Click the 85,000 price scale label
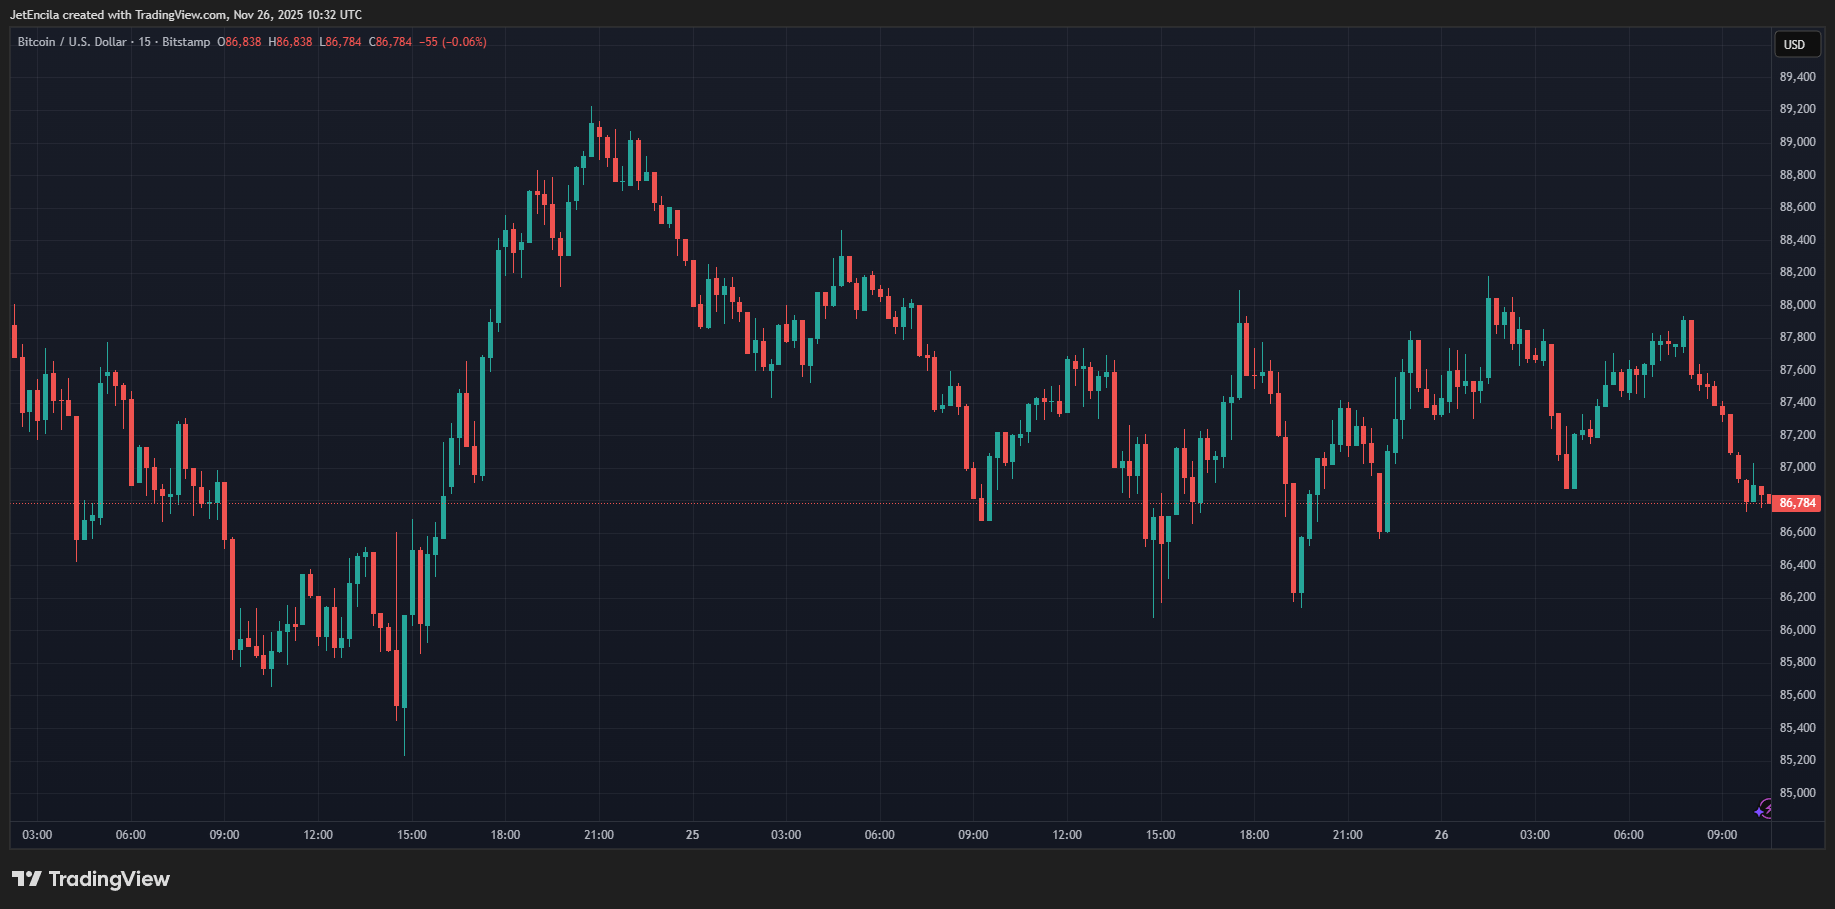 [x=1797, y=793]
